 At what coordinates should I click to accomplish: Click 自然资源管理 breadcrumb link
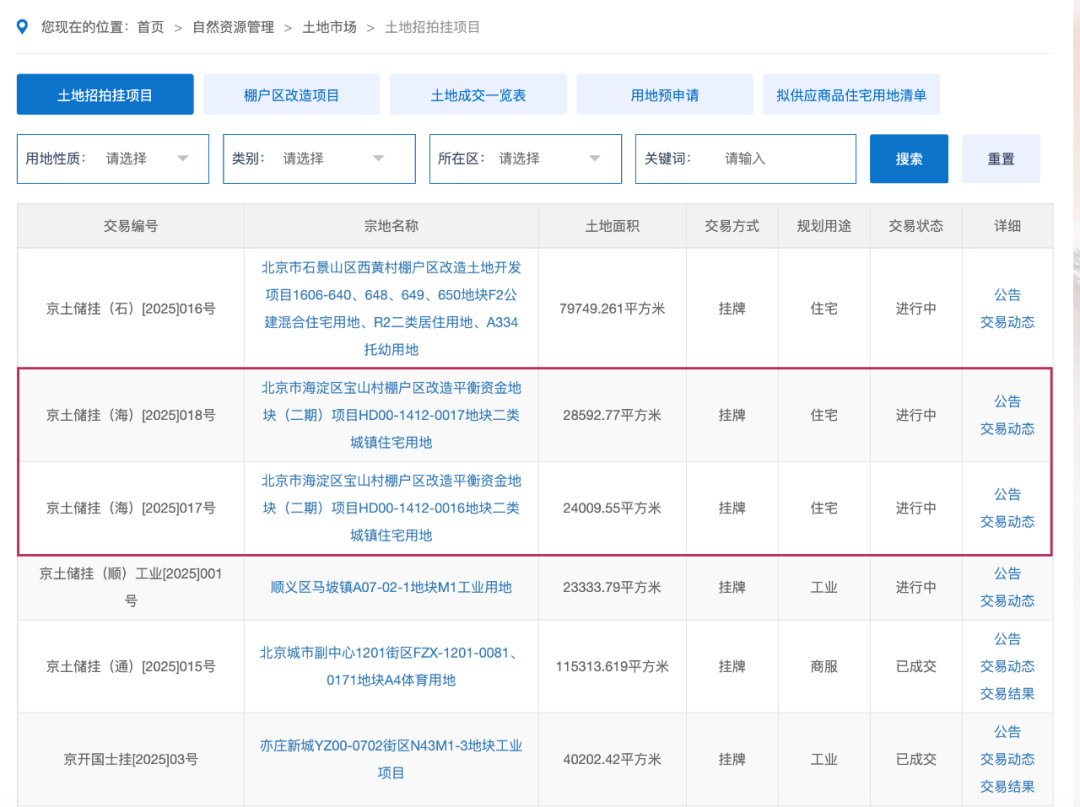tap(233, 27)
